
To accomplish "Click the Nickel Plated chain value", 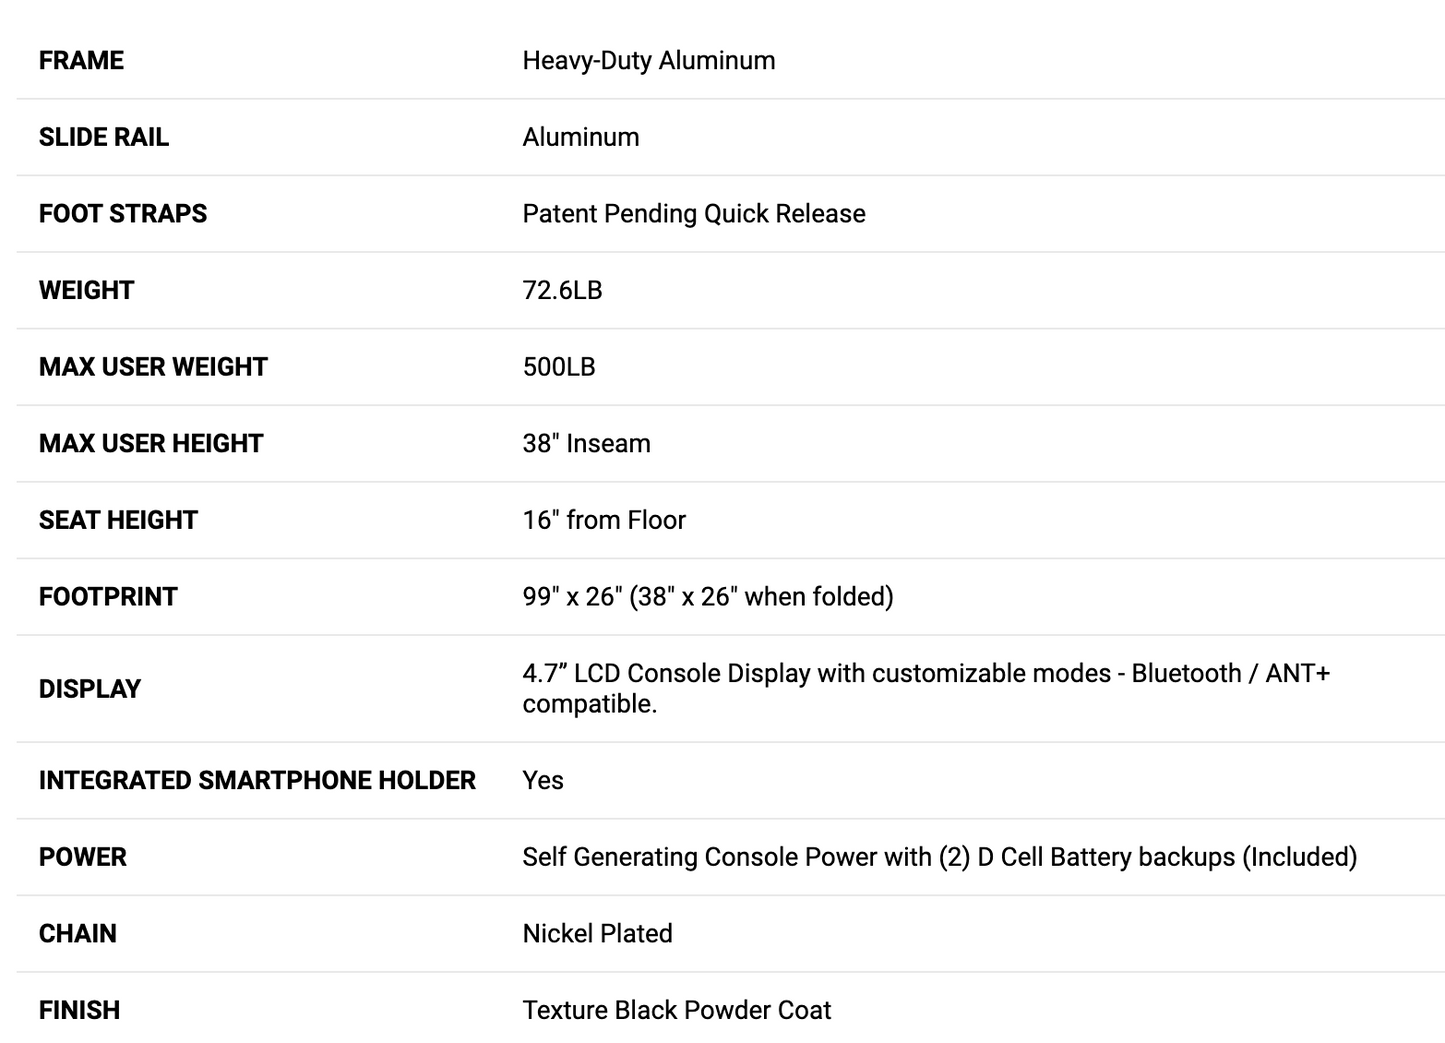I will [597, 933].
